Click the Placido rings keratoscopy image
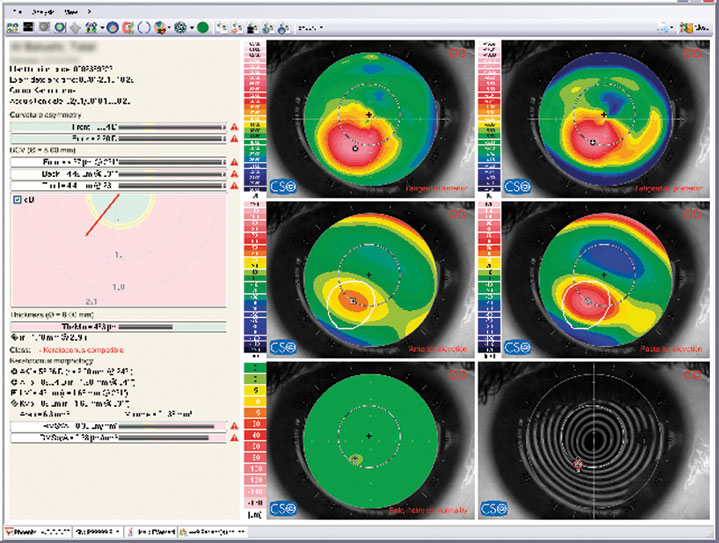719x543 pixels. 593,440
